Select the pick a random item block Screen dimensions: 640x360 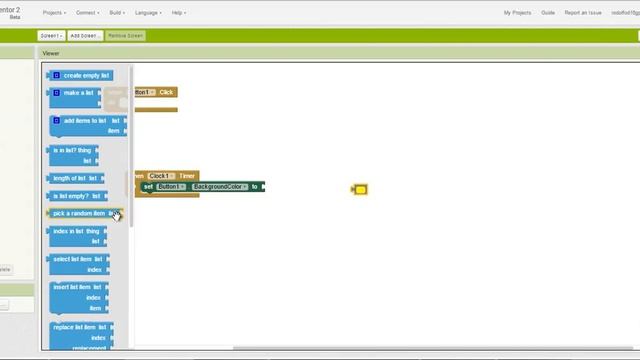[85, 213]
